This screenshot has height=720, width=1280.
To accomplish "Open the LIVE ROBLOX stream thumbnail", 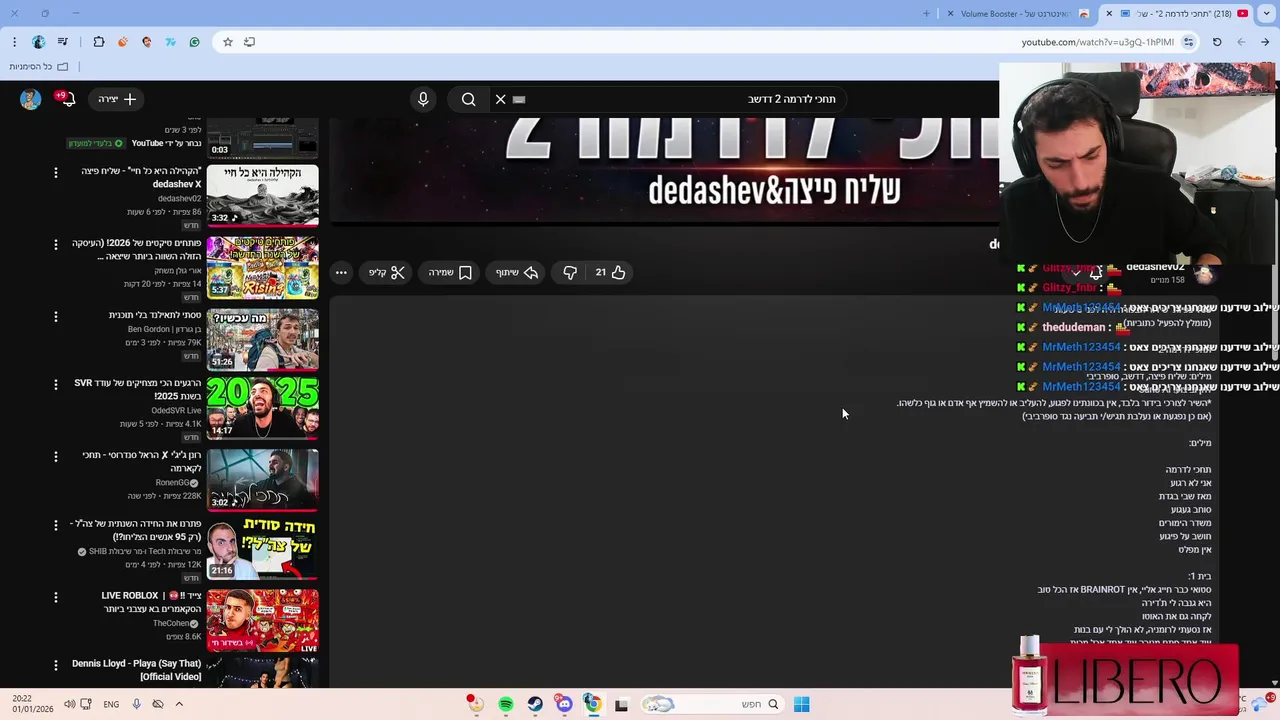I will pos(263,621).
